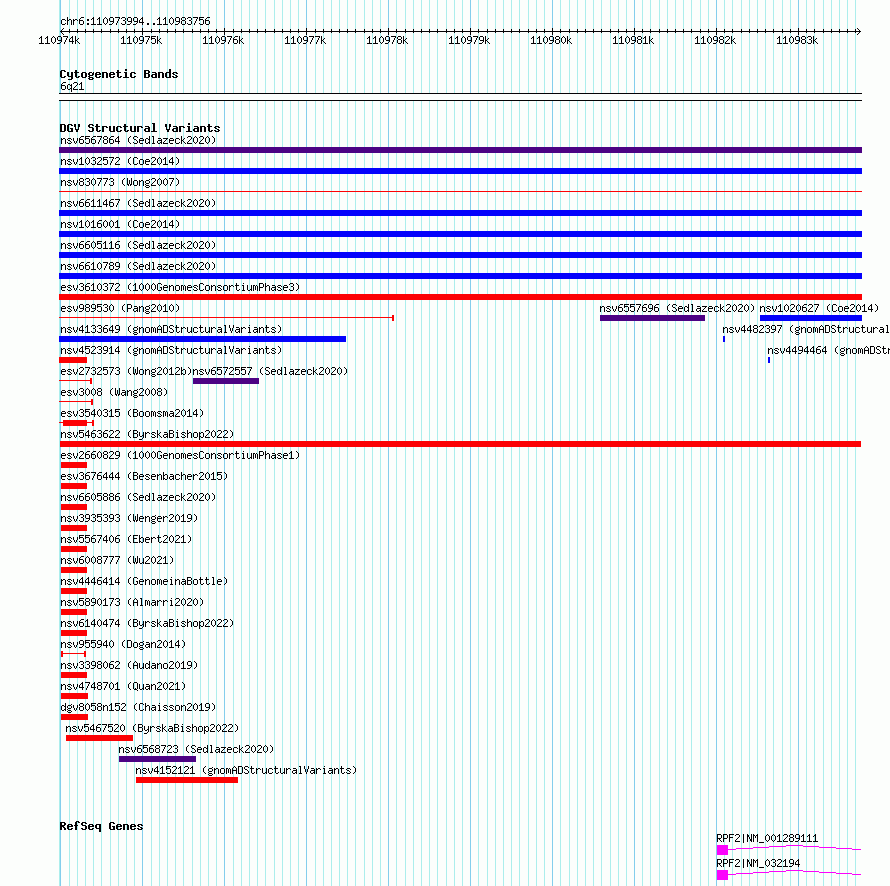The height and width of the screenshot is (886, 890).
Task: Click the nsv4152121 (gnomADStructuralVariants) label
Action: pyautogui.click(x=246, y=770)
